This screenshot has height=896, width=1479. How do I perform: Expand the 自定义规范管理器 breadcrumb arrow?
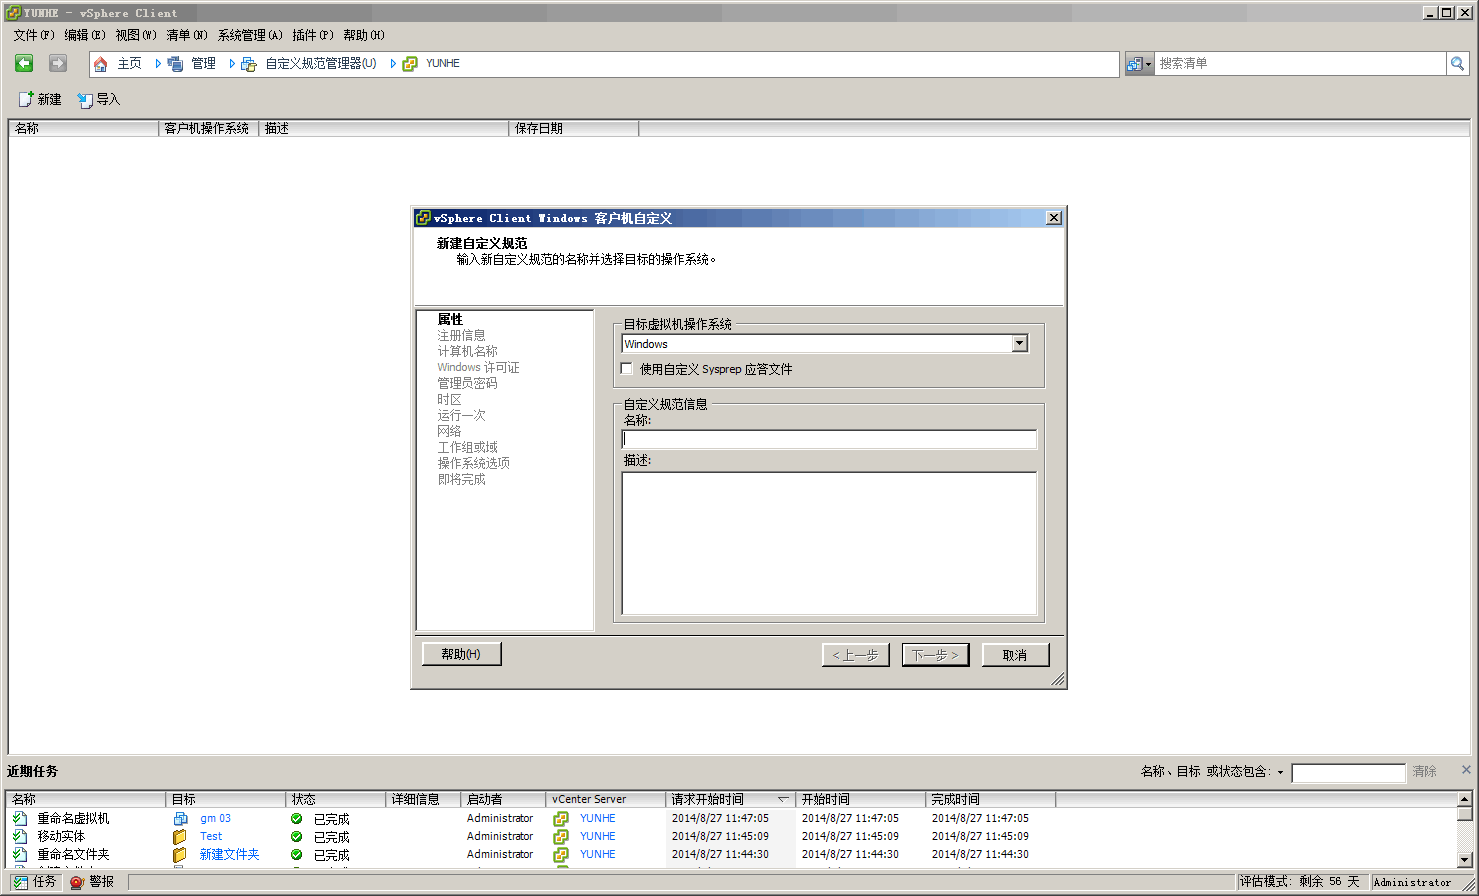pos(393,63)
